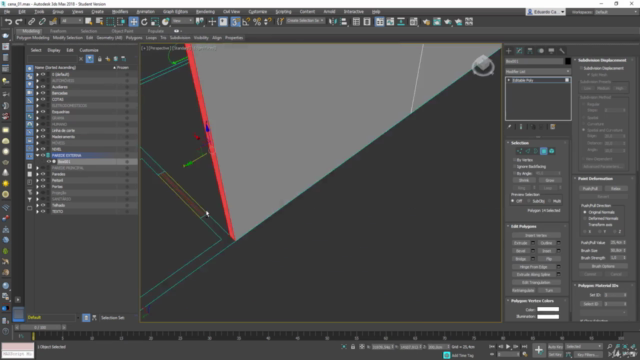Enable the Ignore Backfacing checkbox
Viewport: 640px width, 360px height.
pos(514,167)
